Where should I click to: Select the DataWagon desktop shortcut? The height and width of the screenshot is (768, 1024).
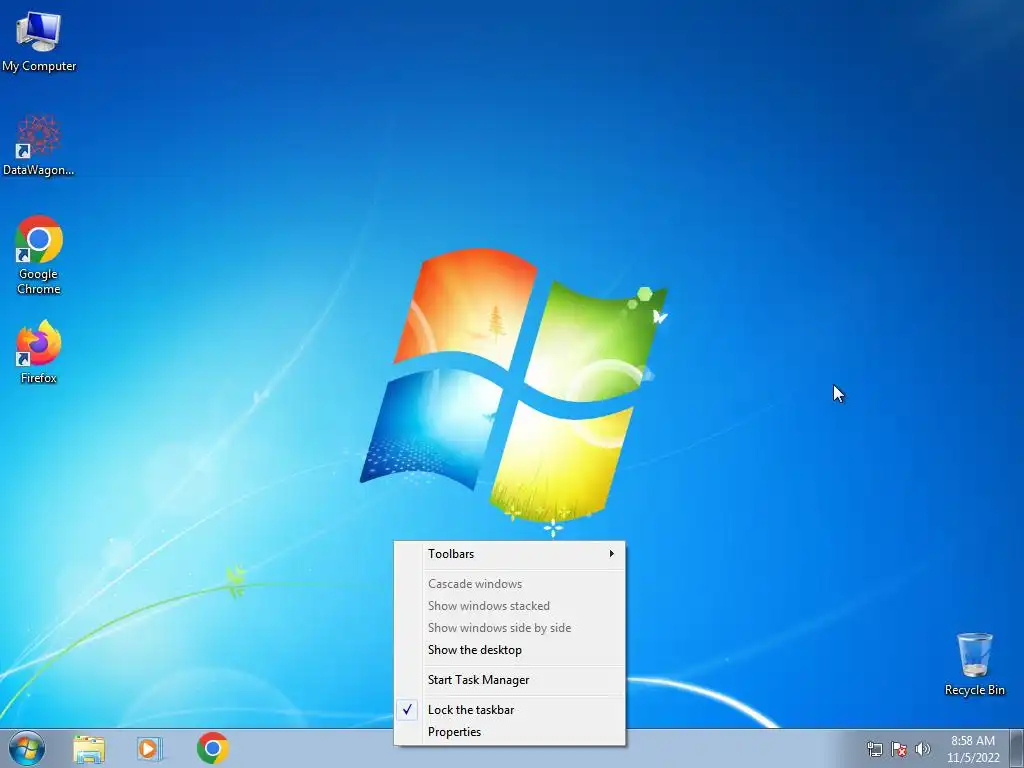[x=39, y=145]
